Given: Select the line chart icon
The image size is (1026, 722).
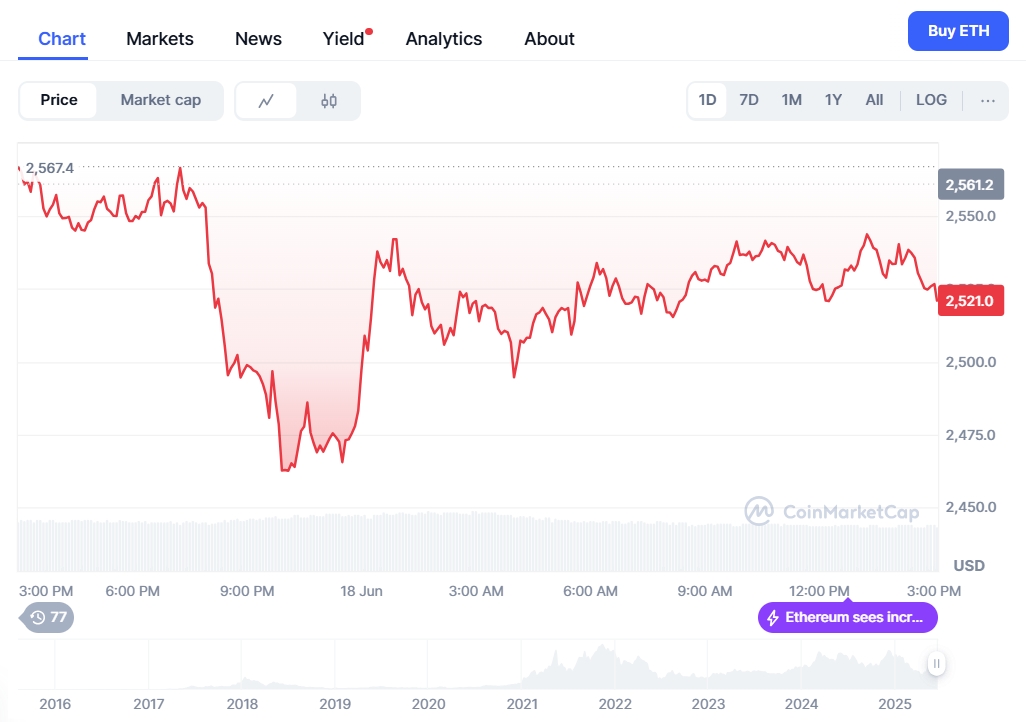Looking at the screenshot, I should pos(266,101).
